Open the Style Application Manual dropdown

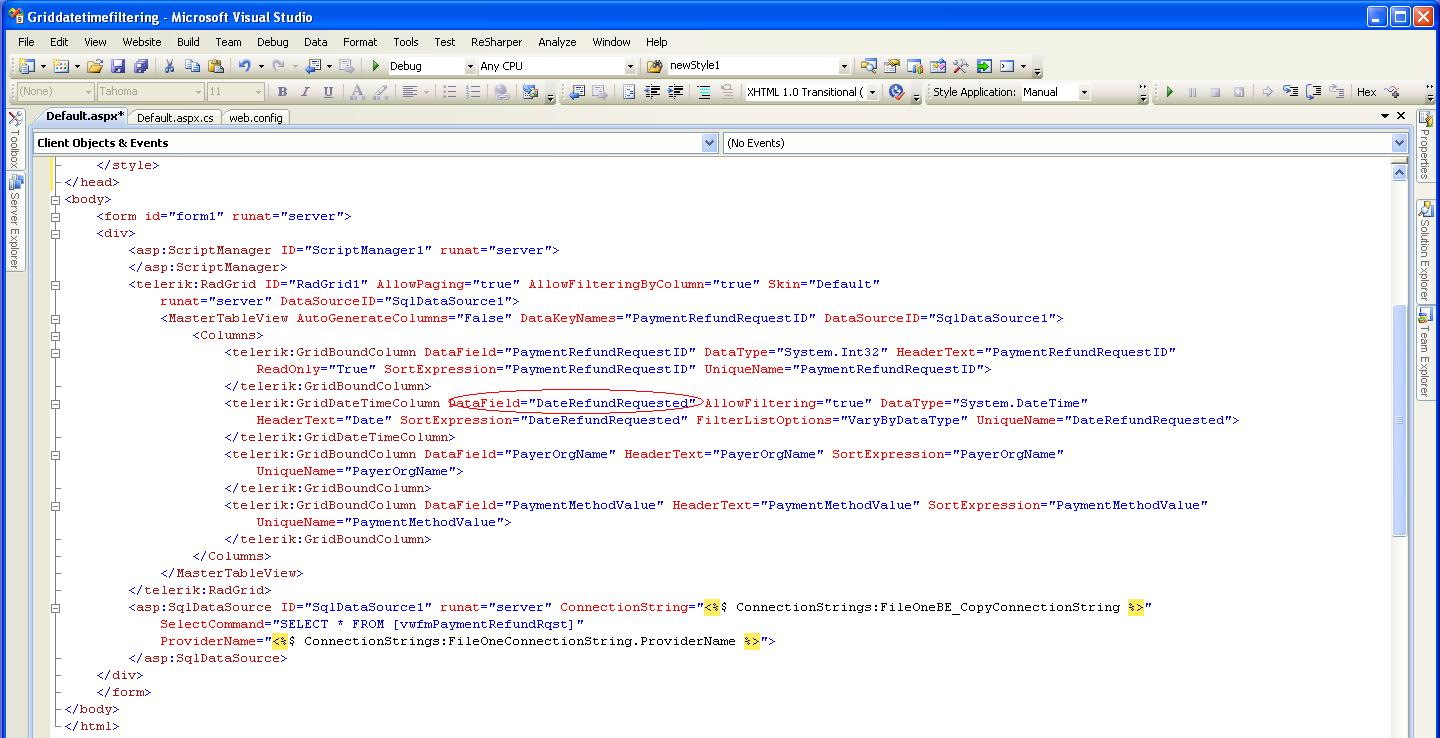tap(1084, 92)
